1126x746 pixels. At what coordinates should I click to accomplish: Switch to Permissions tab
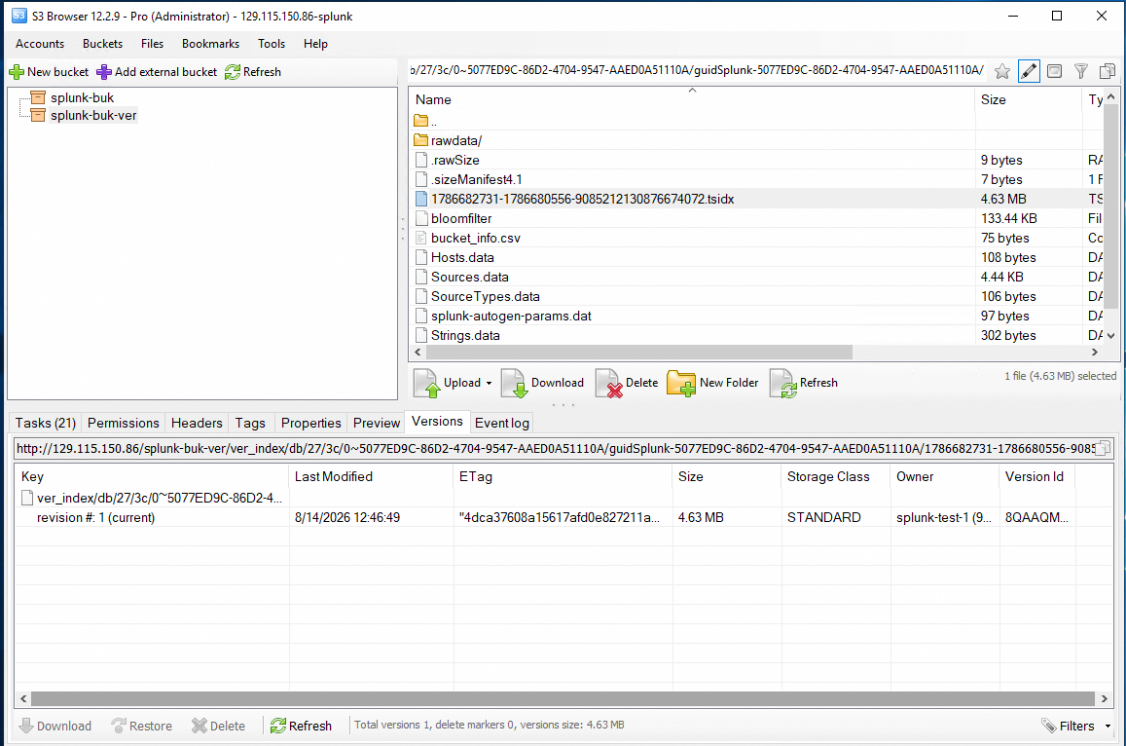point(123,423)
